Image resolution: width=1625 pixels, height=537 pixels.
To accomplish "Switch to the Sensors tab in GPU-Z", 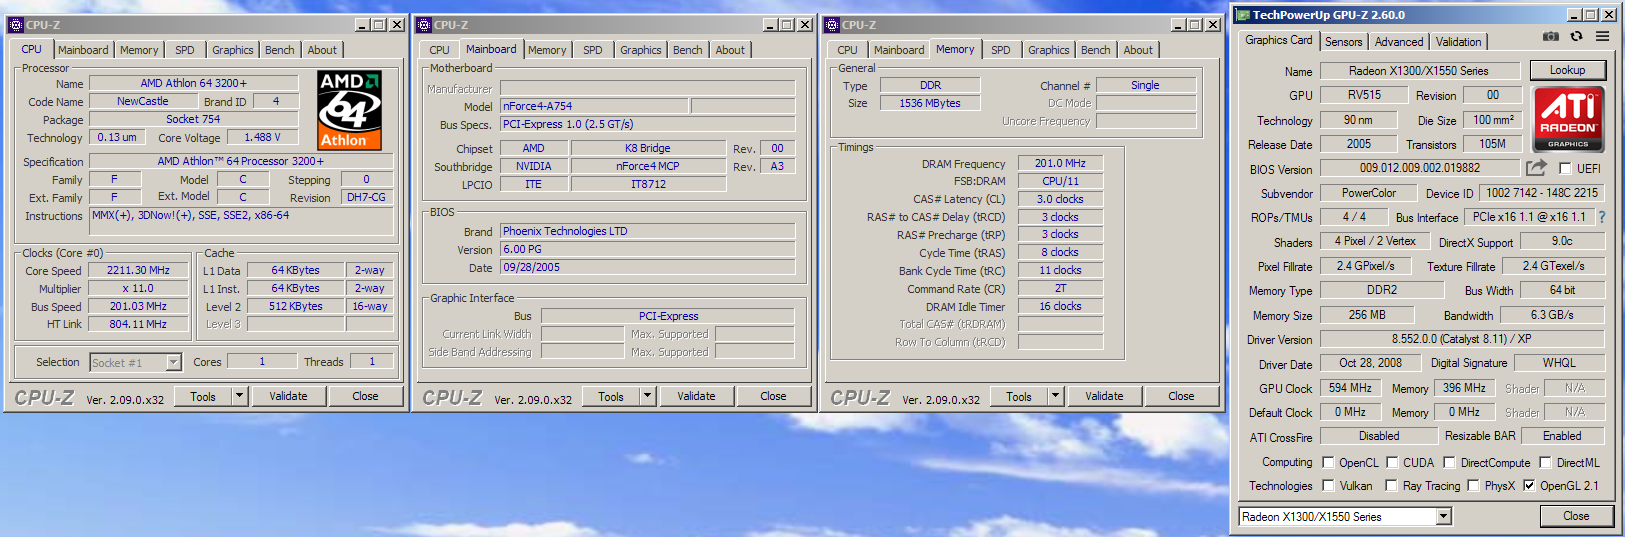I will point(1343,42).
